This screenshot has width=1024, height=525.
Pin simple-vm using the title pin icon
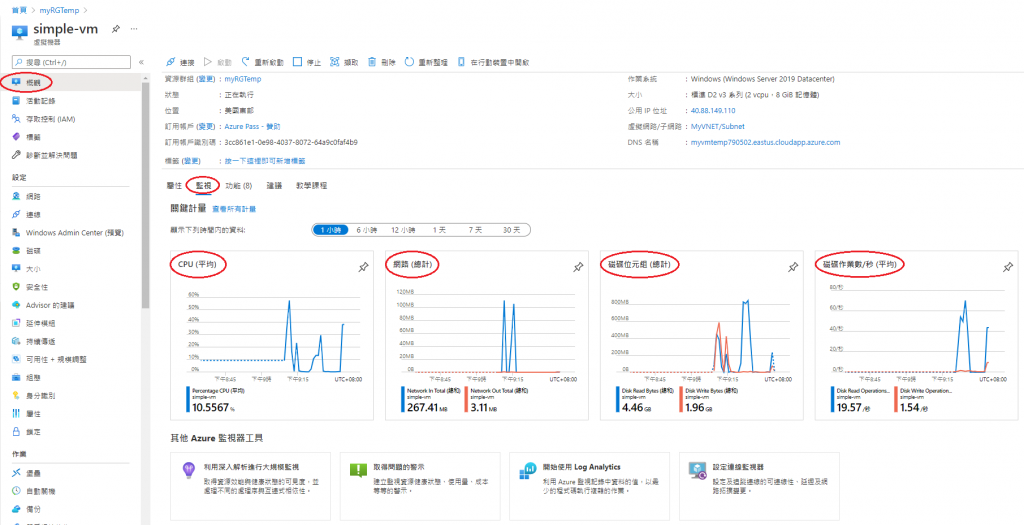point(116,29)
